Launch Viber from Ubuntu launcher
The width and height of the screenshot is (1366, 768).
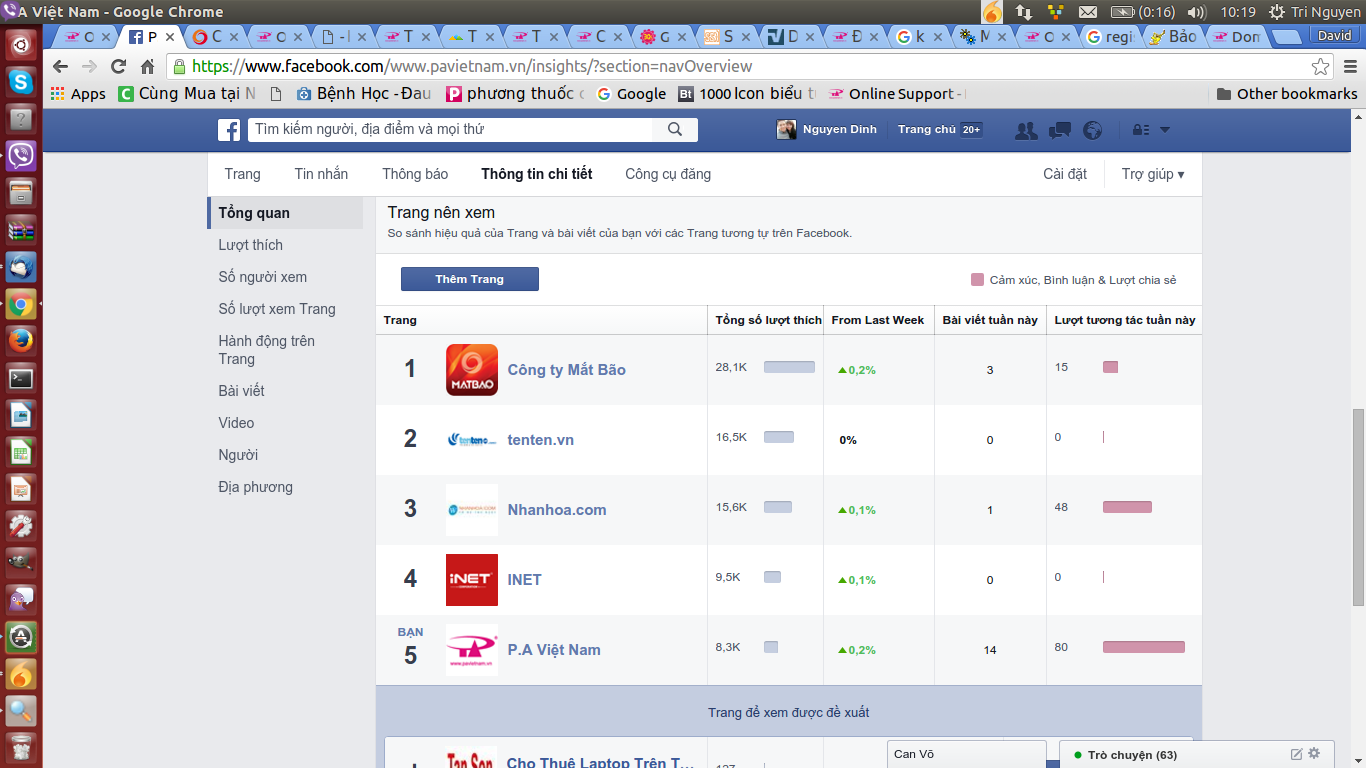pyautogui.click(x=21, y=155)
